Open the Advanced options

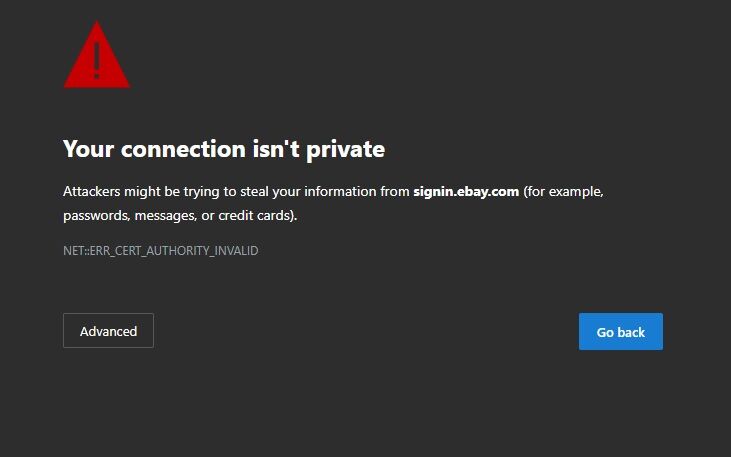click(108, 331)
